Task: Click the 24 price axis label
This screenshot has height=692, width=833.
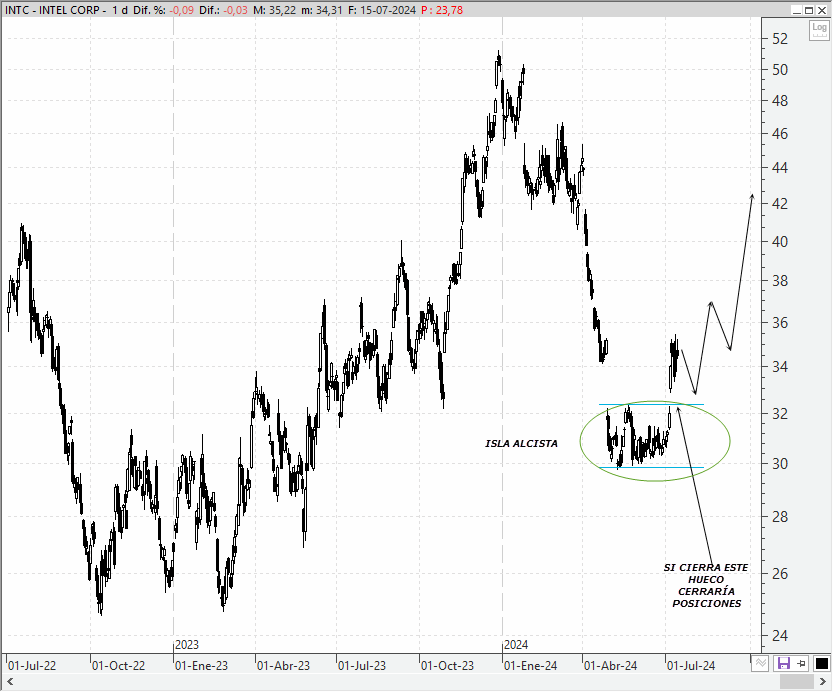Action: point(780,635)
